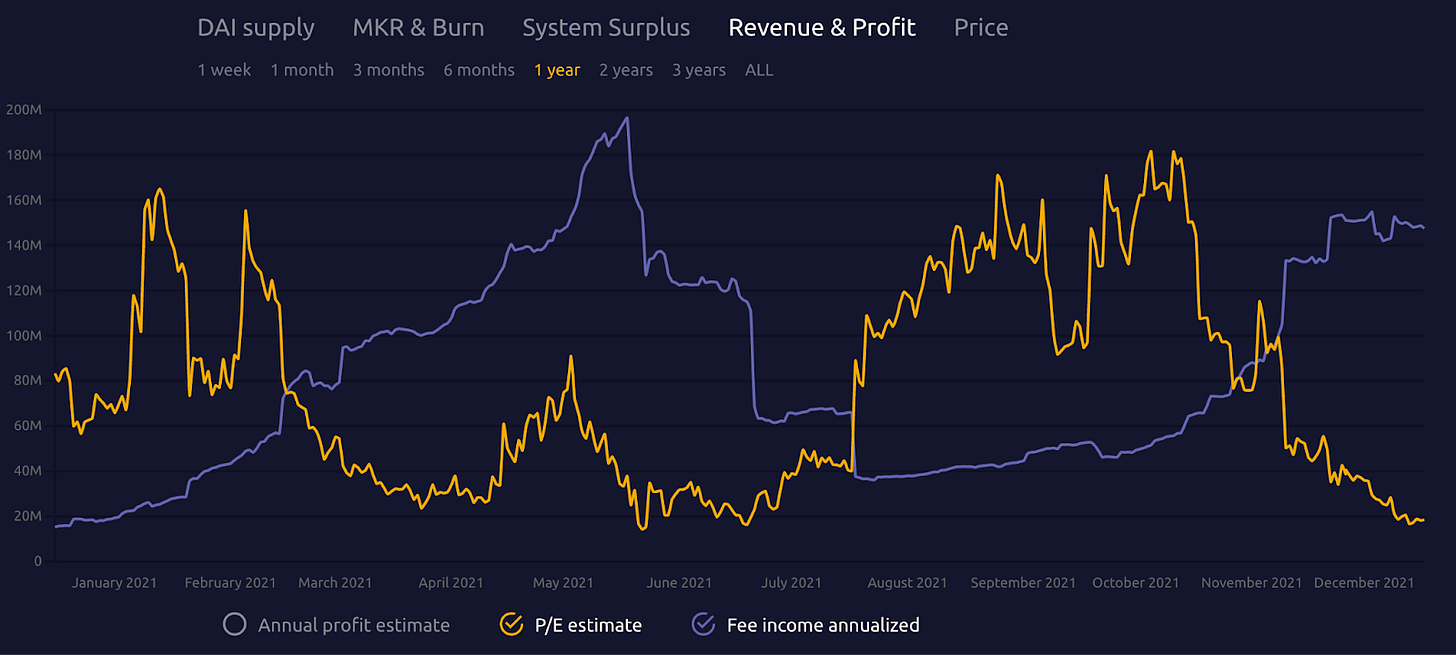Click the January 2021 axis label
Image resolution: width=1456 pixels, height=655 pixels.
pos(114,583)
